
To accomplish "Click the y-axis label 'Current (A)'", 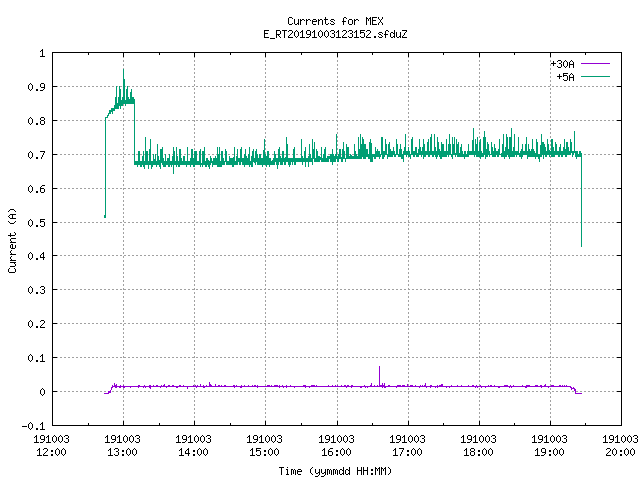I will point(12,240).
